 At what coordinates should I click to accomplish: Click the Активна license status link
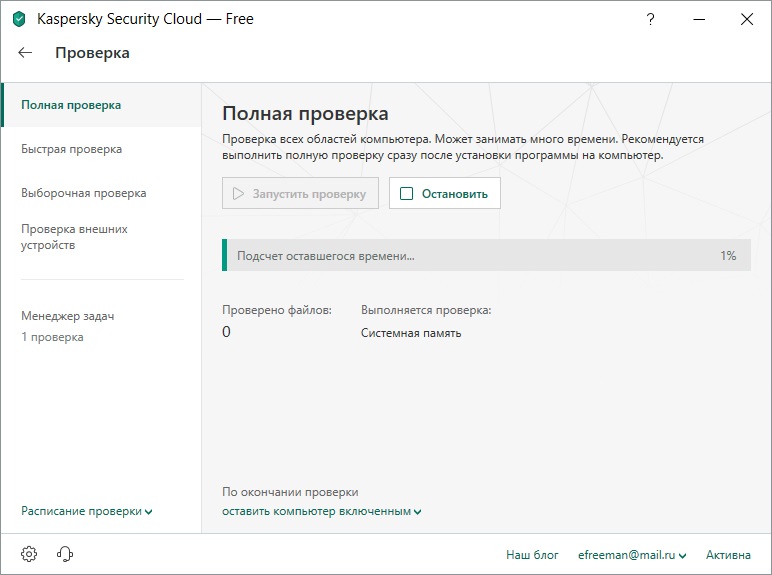tap(728, 554)
